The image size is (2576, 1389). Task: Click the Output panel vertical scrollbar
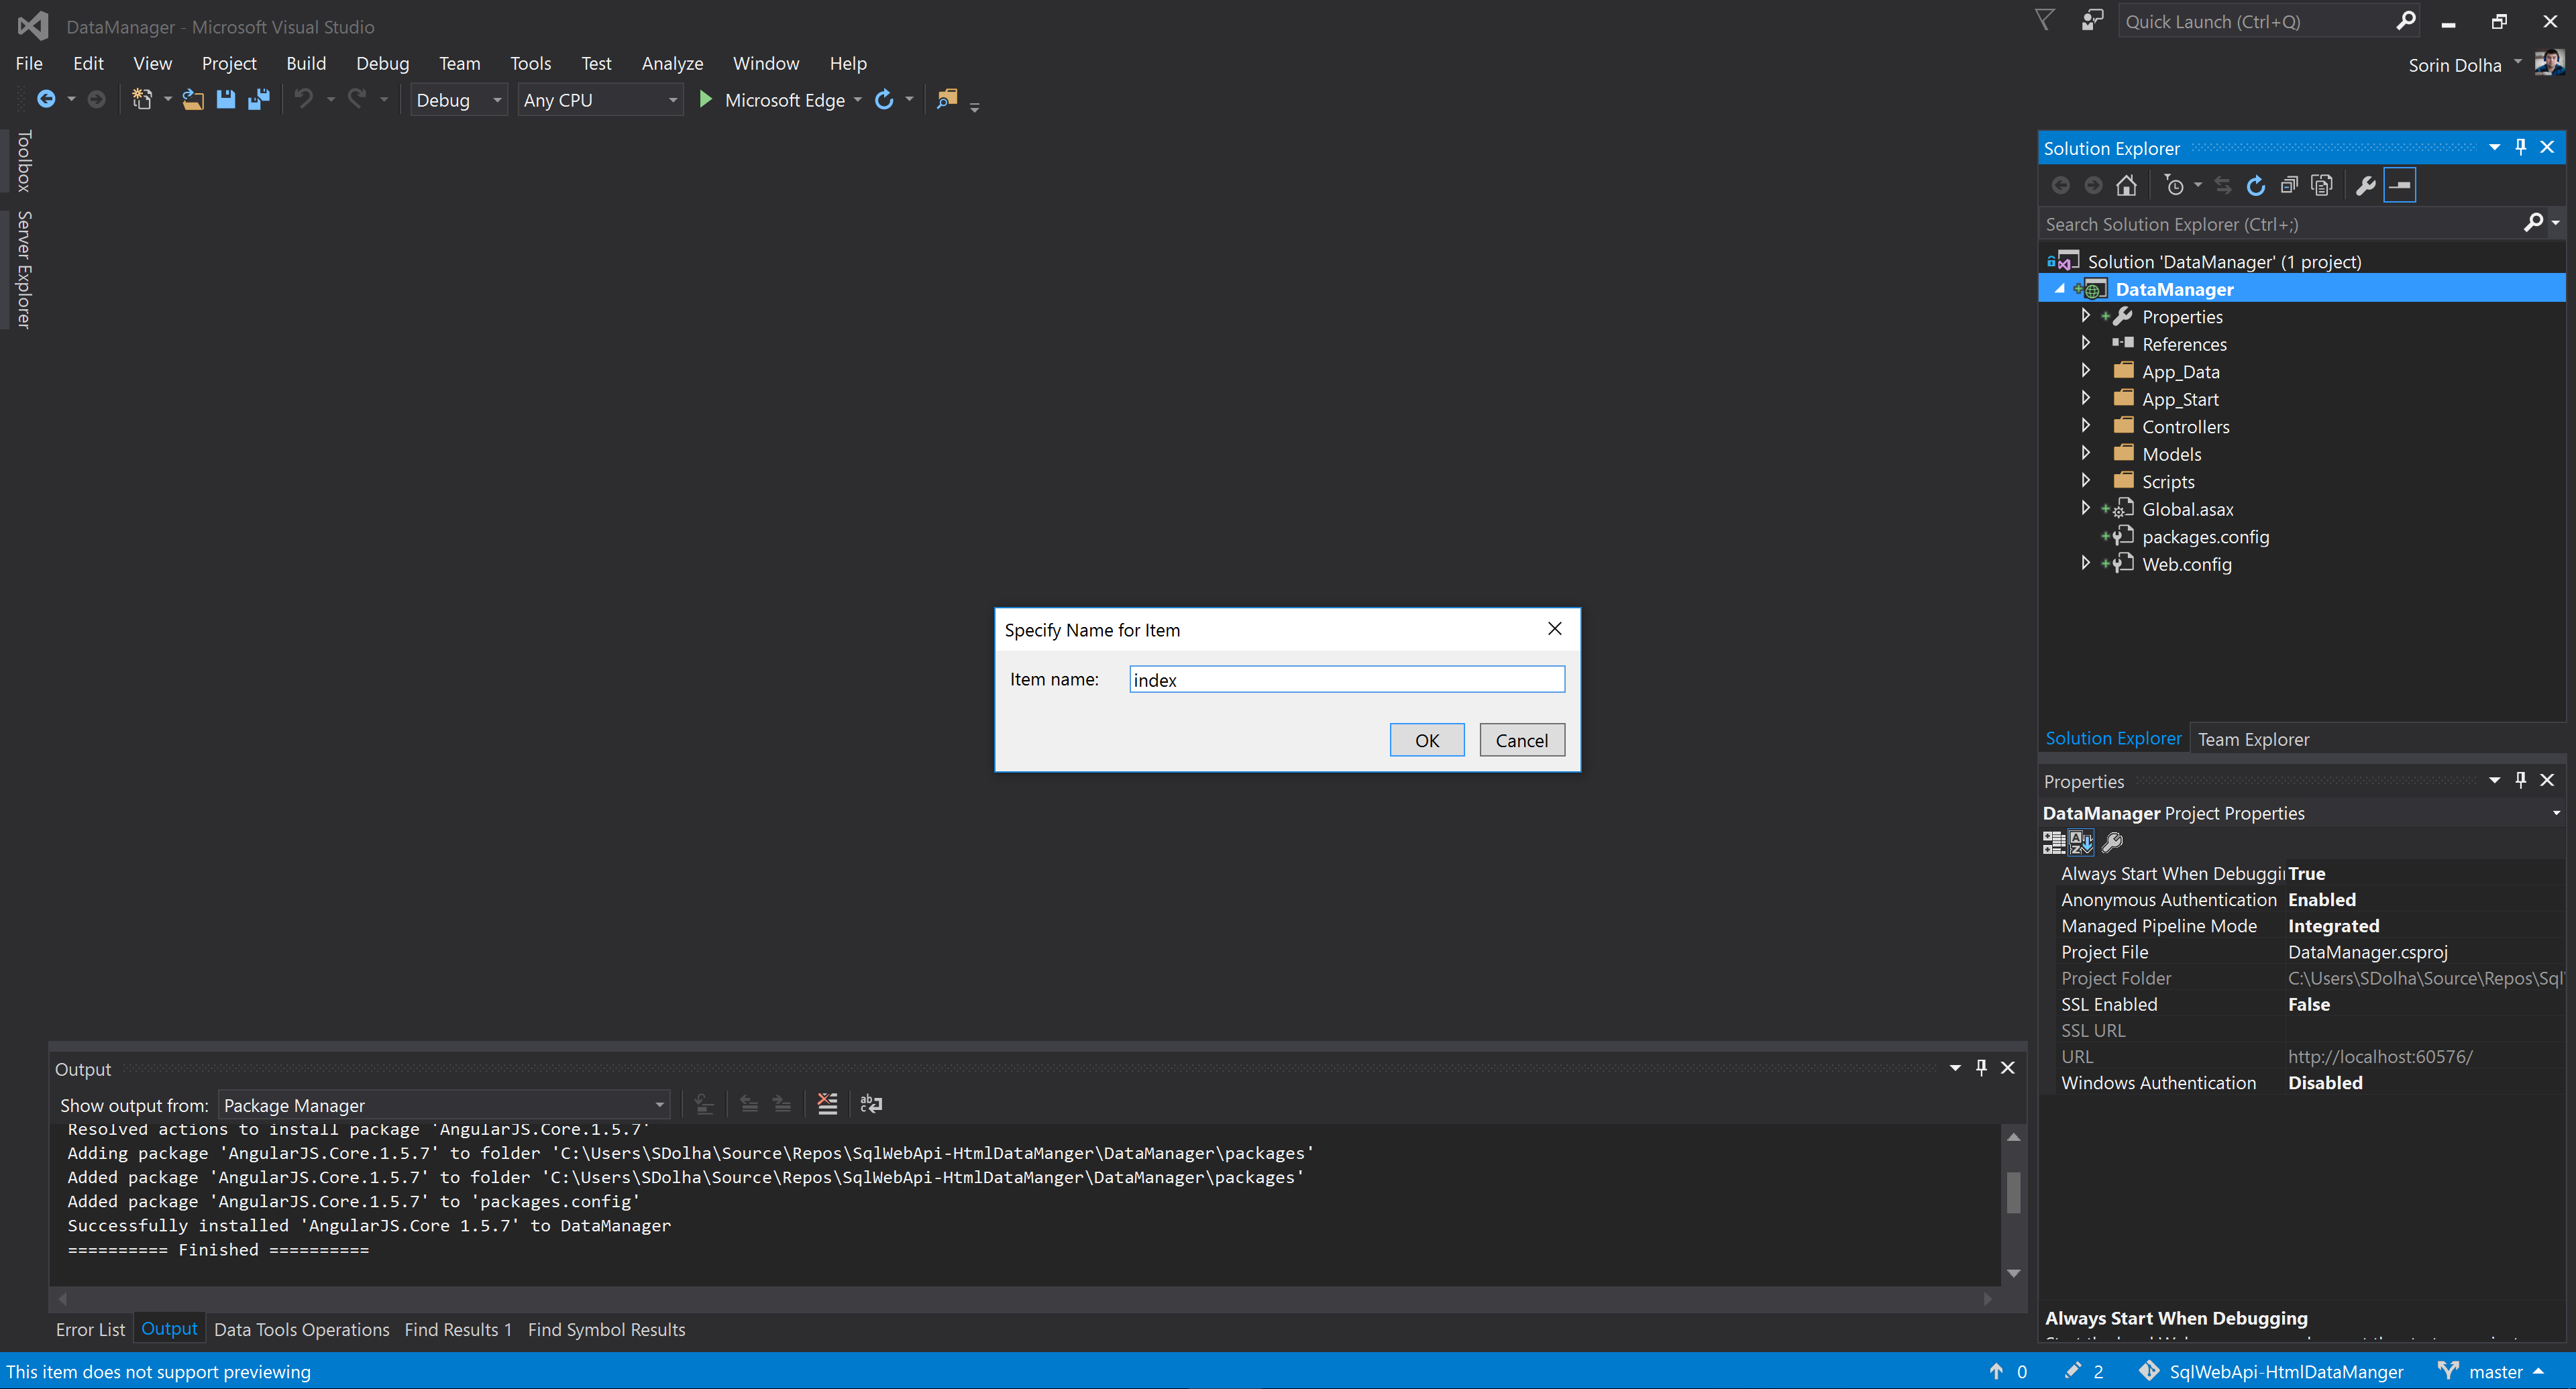(2014, 1192)
